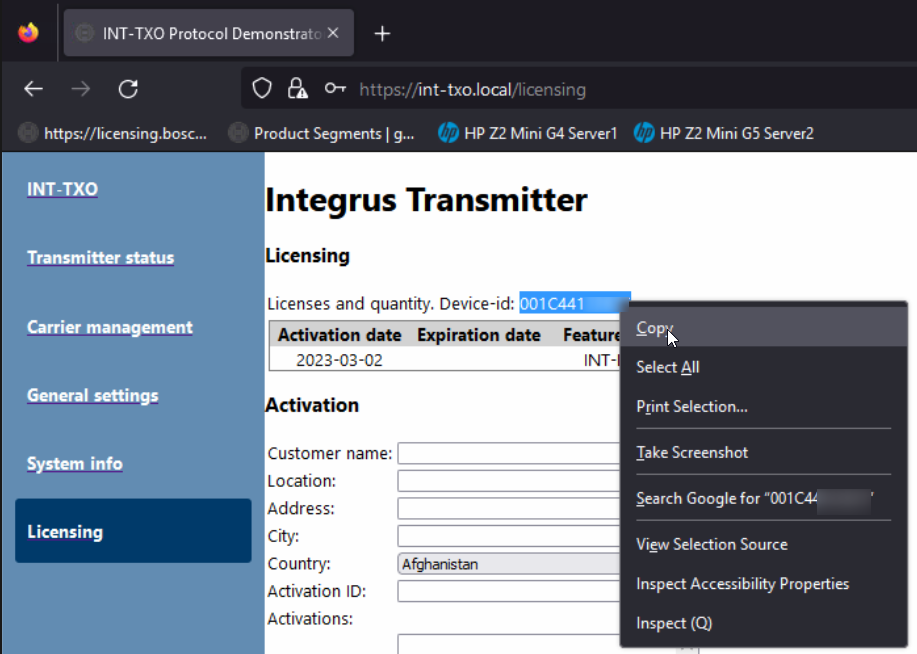Open HP Z2 Mini G5 Server2 bookmark
The height and width of the screenshot is (654, 917).
point(724,133)
